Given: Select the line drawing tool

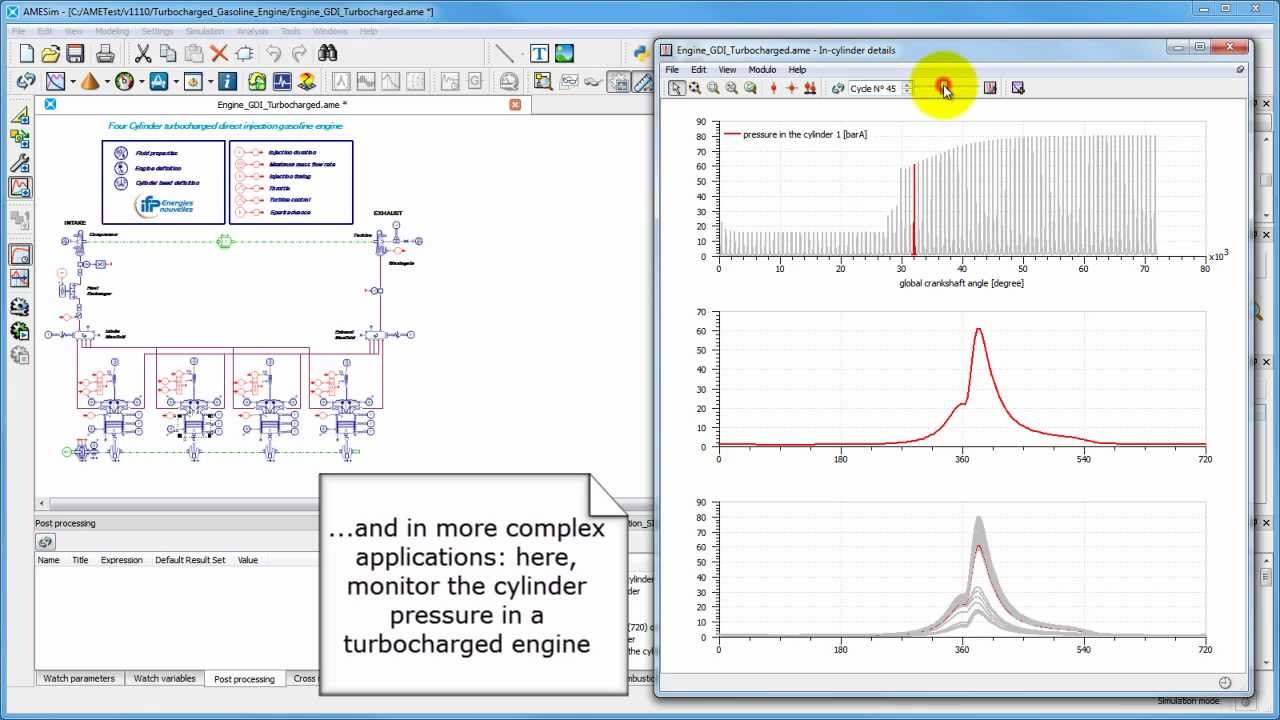Looking at the screenshot, I should (505, 54).
